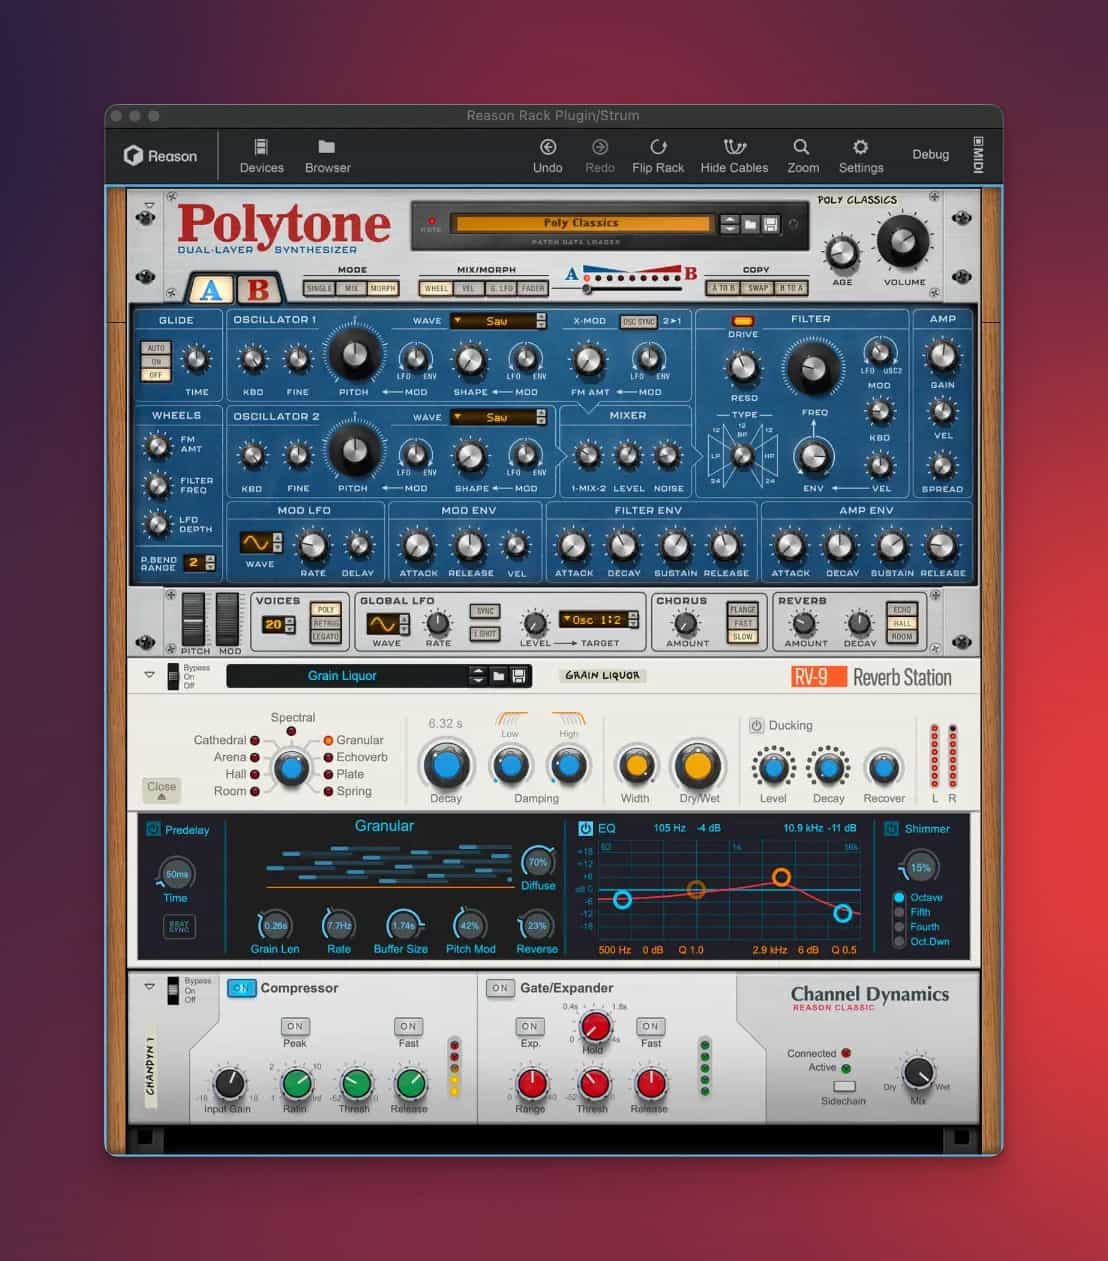Browse Polytone patches via folder icon

(x=750, y=224)
